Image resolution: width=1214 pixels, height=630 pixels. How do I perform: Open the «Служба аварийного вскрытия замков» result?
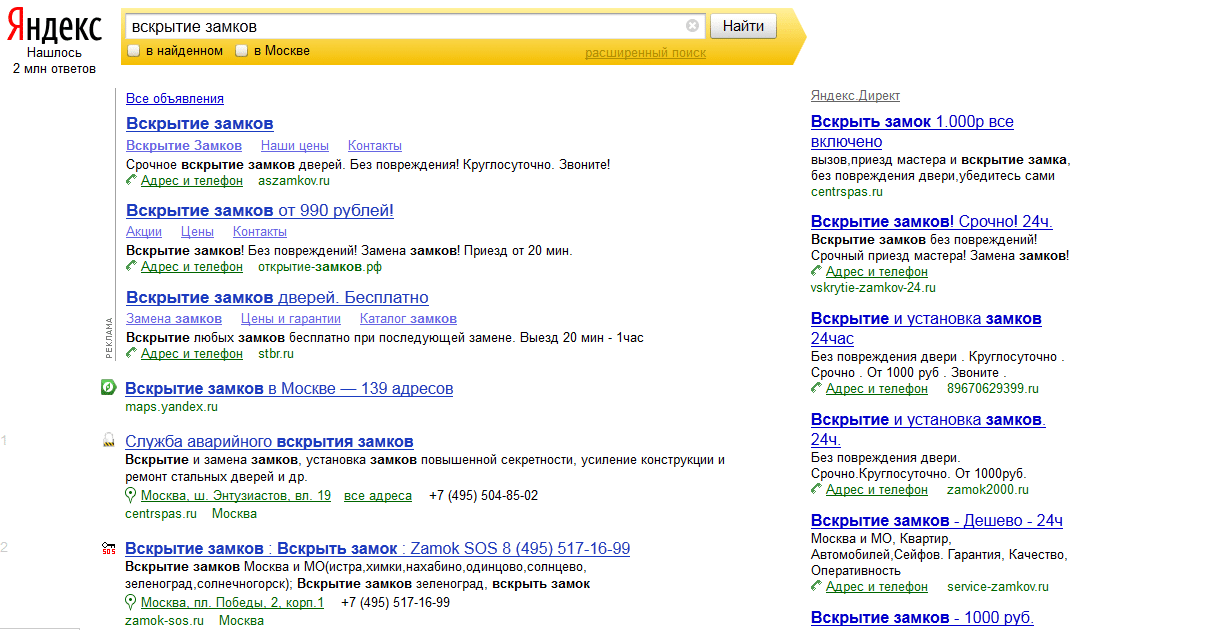pos(269,442)
